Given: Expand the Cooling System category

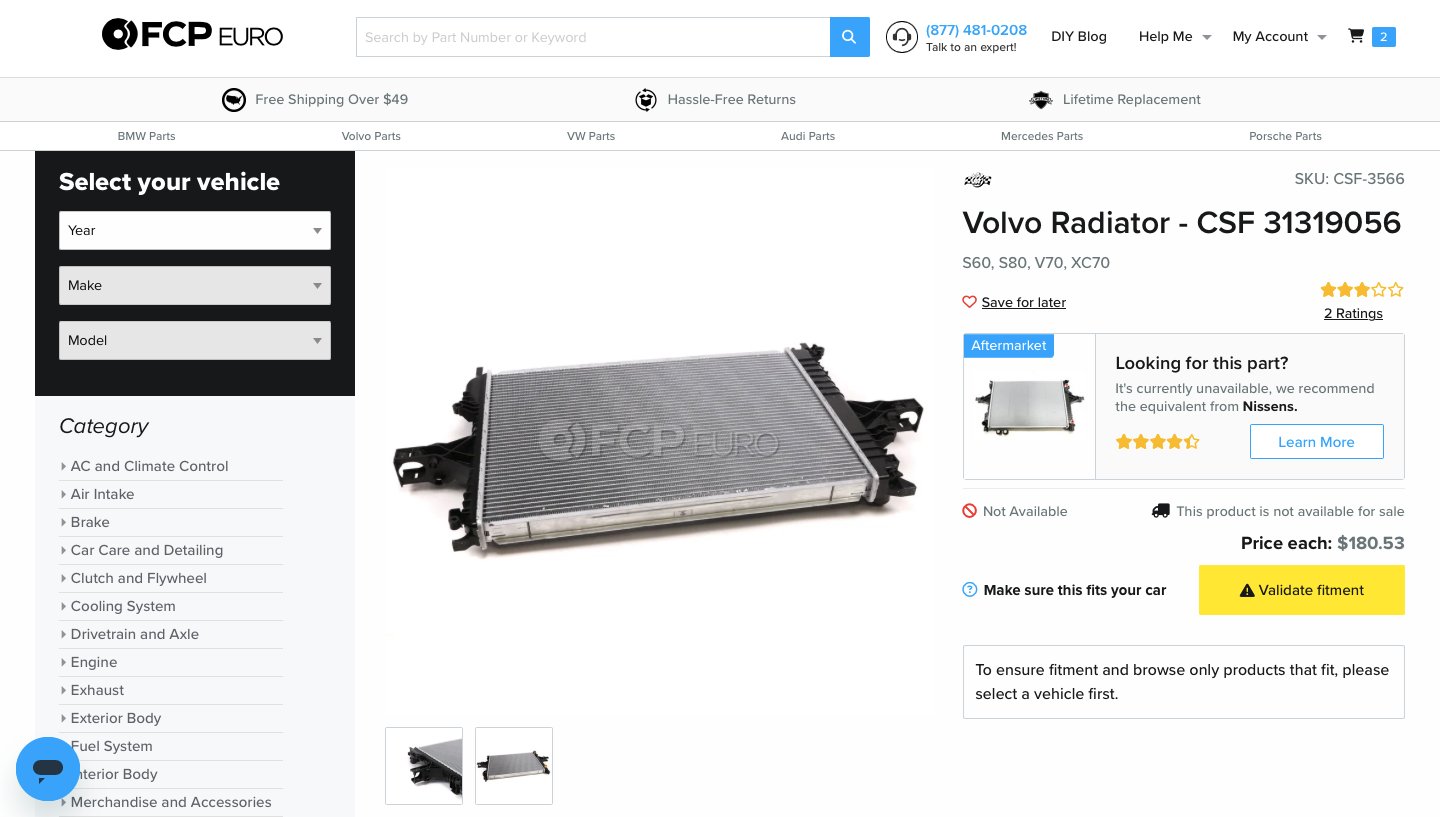Looking at the screenshot, I should 123,606.
